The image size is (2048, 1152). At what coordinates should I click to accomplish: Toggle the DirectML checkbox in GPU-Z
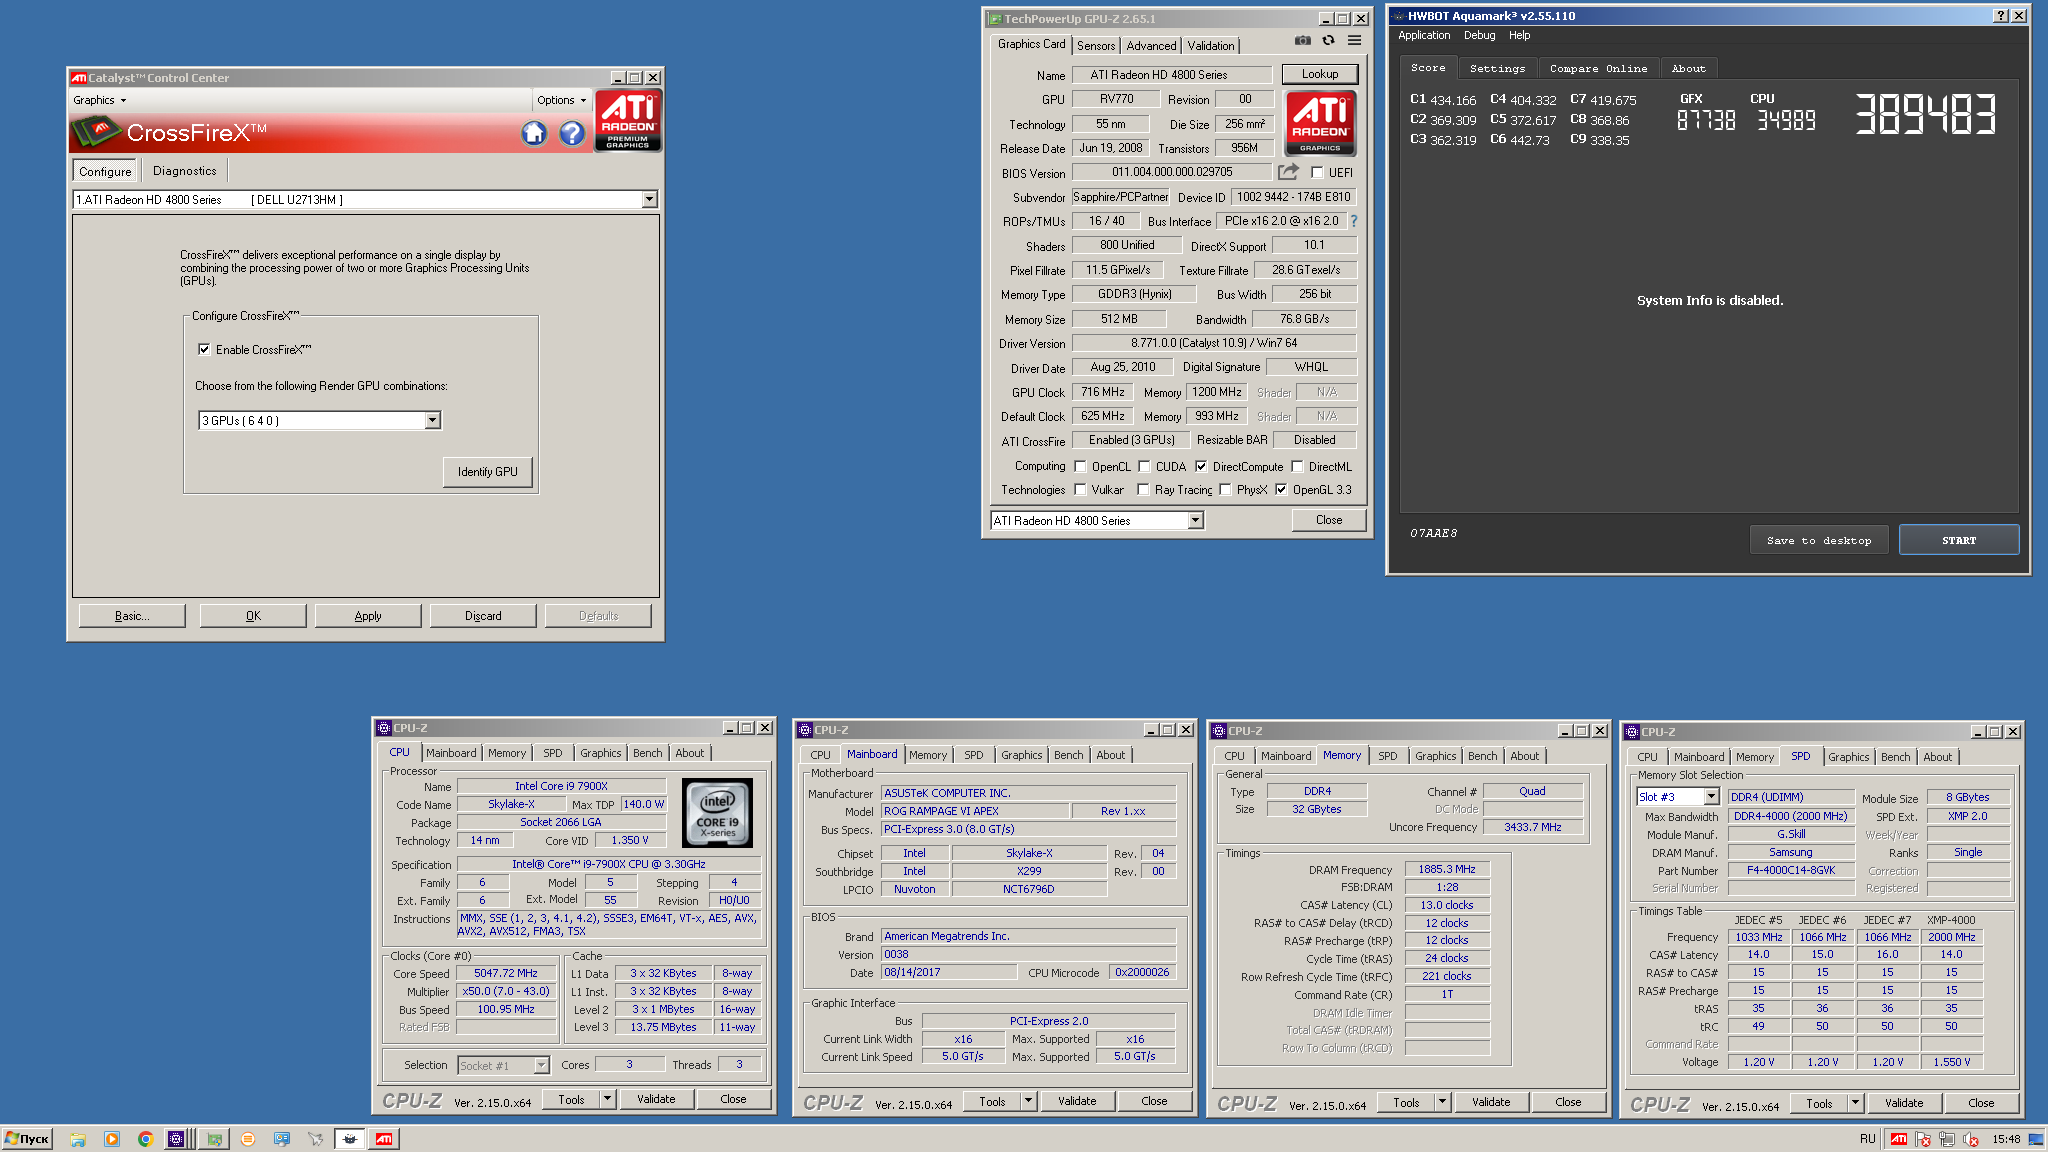[1297, 466]
